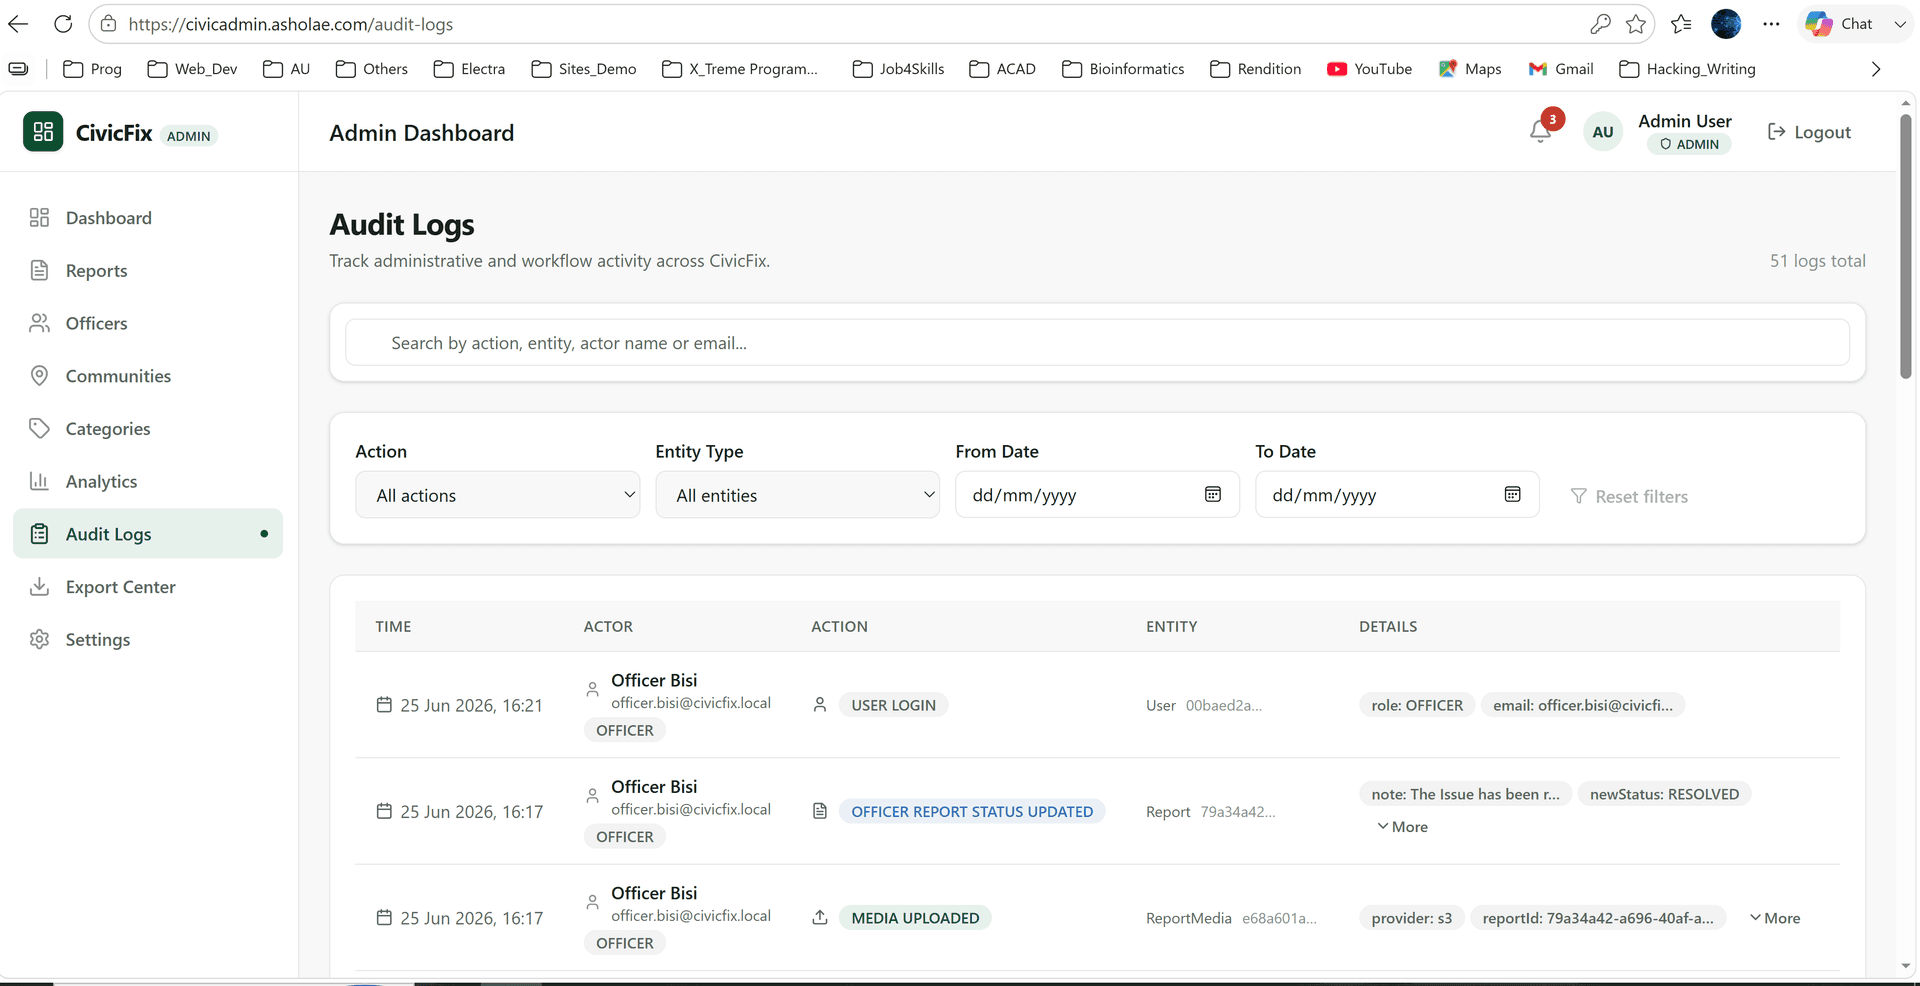The width and height of the screenshot is (1920, 986).
Task: Open Communities in sidebar
Action: [x=148, y=376]
